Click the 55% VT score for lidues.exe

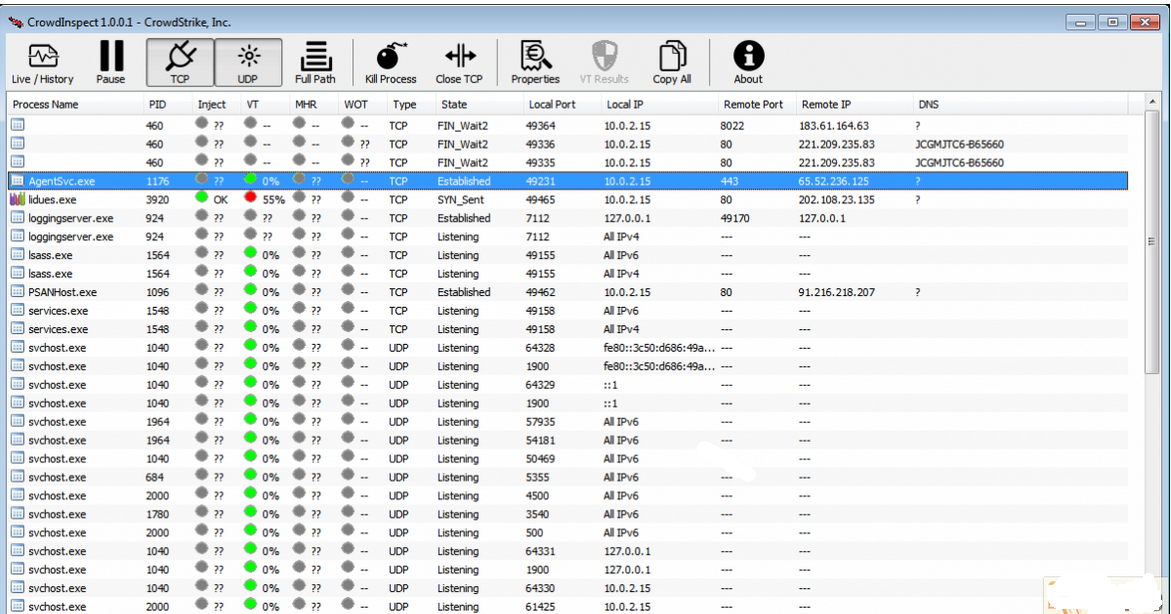point(273,199)
